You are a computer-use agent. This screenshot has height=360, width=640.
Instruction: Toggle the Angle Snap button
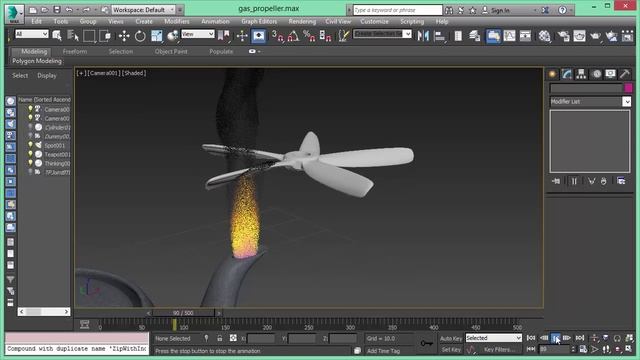(293, 36)
